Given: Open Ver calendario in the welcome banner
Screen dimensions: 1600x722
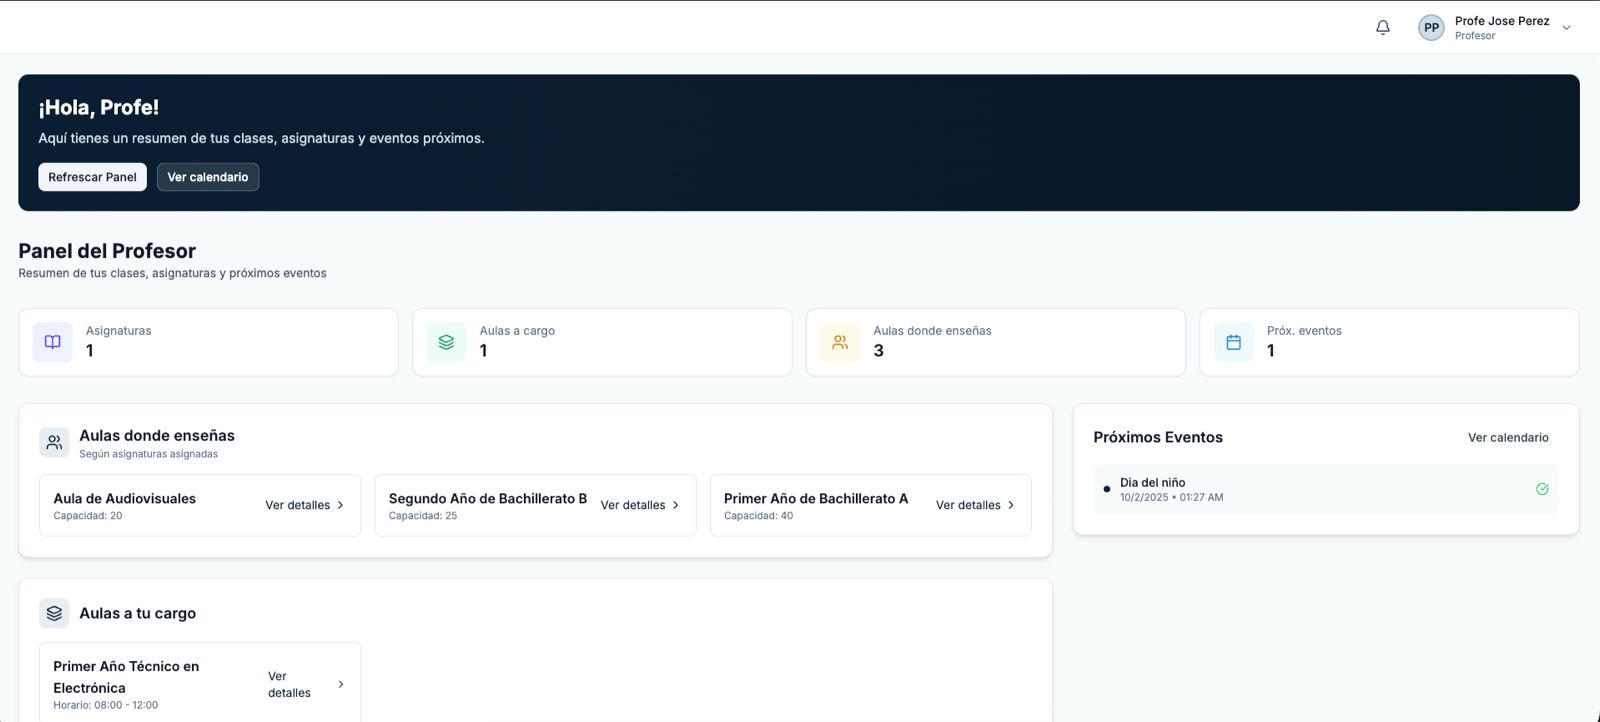Looking at the screenshot, I should pyautogui.click(x=208, y=177).
